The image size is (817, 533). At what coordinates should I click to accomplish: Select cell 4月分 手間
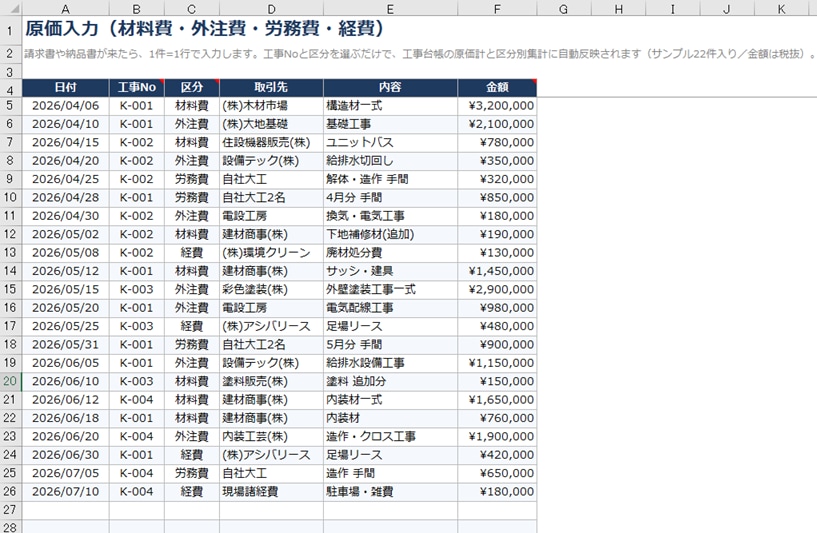click(390, 197)
